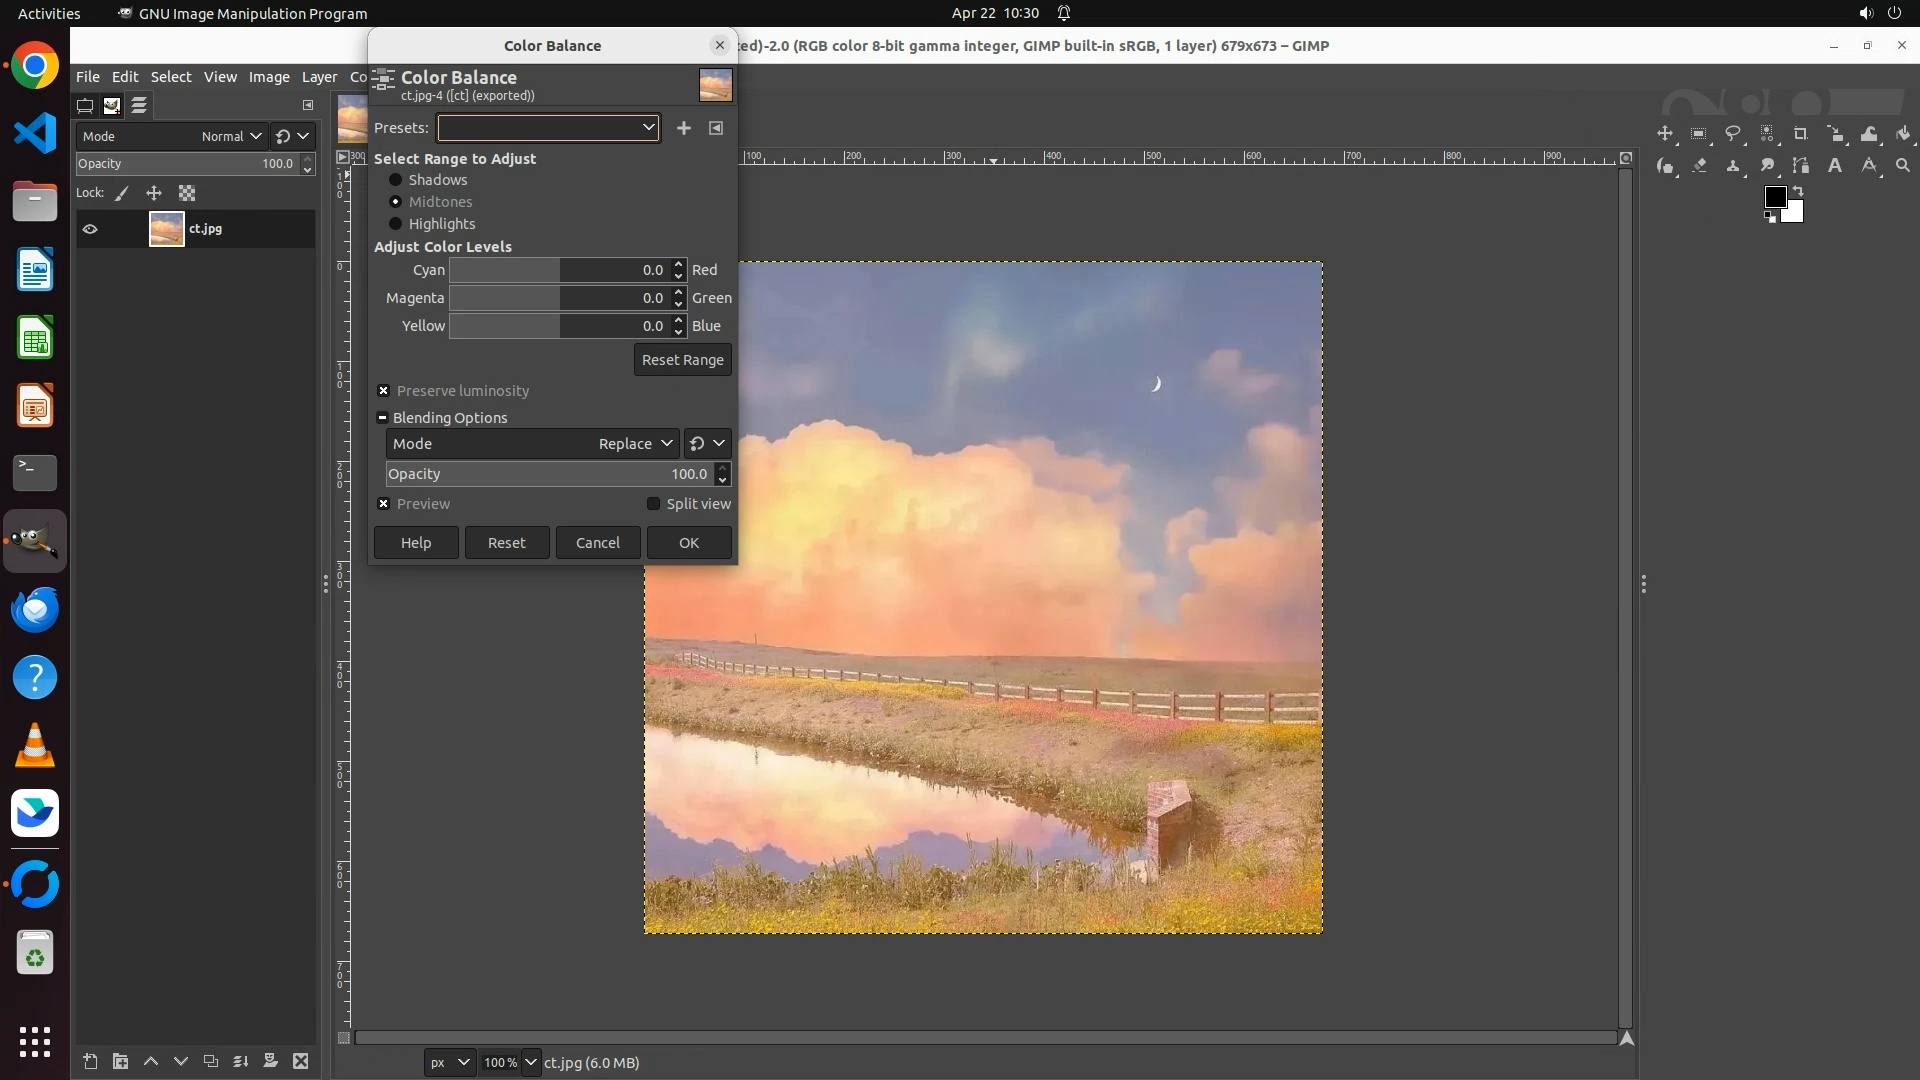Select the Bucket Fill tool
The width and height of the screenshot is (1920, 1080).
pos(1903,134)
